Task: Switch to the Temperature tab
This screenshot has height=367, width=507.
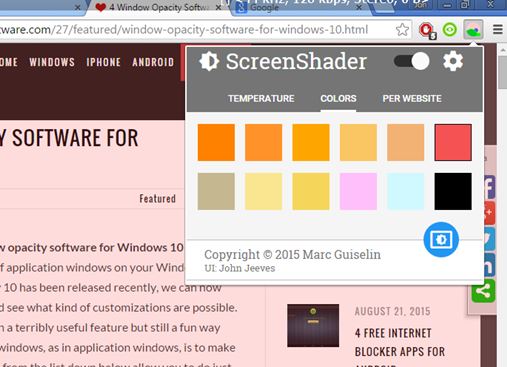Action: (261, 99)
